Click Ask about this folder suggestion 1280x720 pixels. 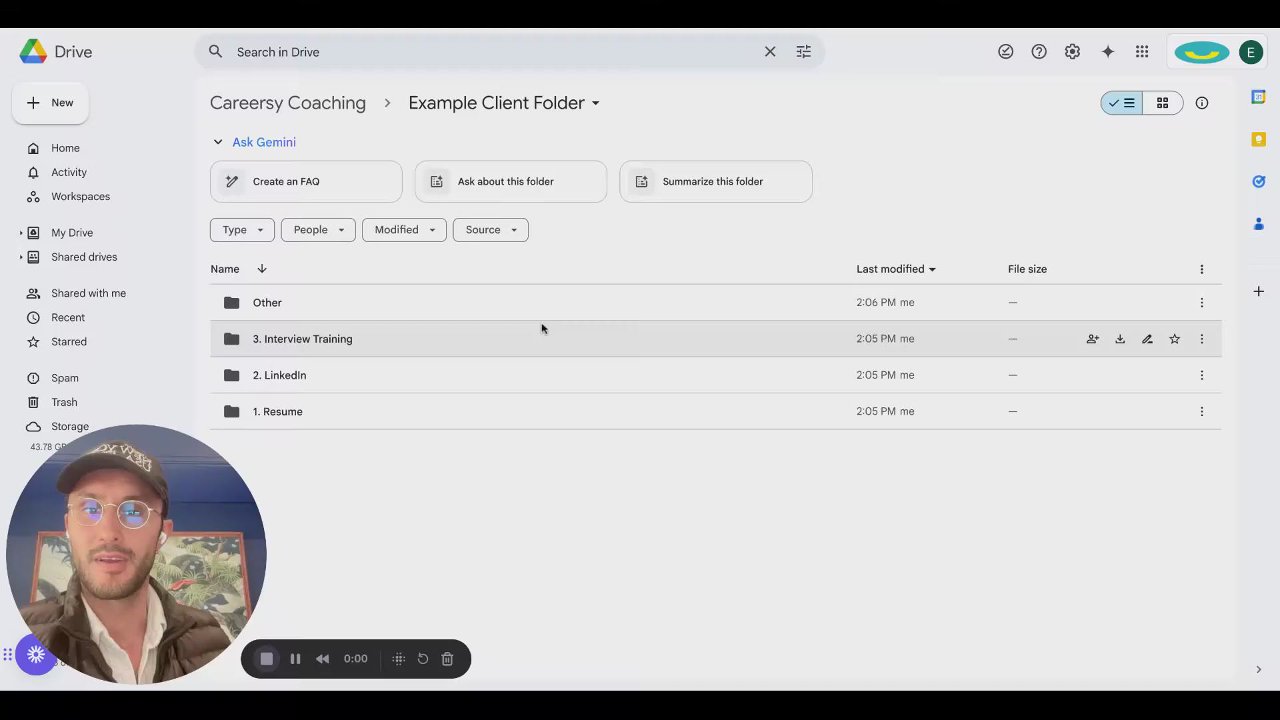tap(511, 182)
